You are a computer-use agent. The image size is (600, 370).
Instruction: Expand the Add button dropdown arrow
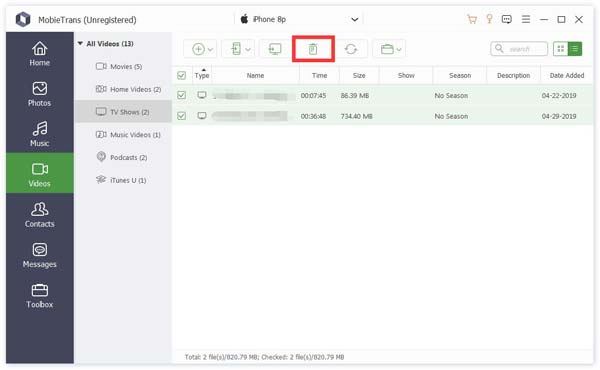pyautogui.click(x=210, y=49)
